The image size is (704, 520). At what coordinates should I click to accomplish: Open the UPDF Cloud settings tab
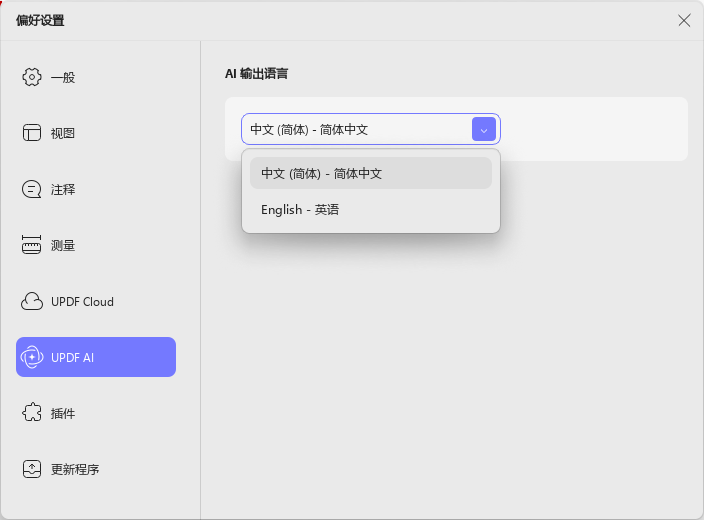click(x=96, y=301)
